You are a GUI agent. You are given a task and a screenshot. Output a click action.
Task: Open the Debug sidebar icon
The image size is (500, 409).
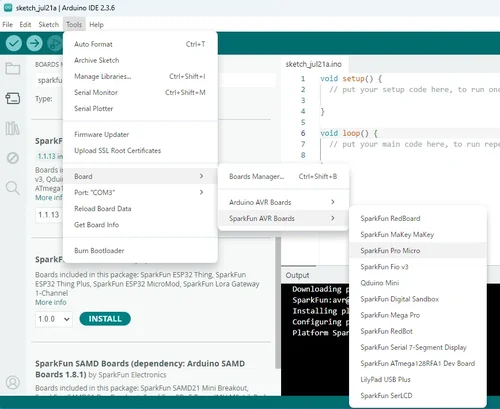(x=13, y=158)
